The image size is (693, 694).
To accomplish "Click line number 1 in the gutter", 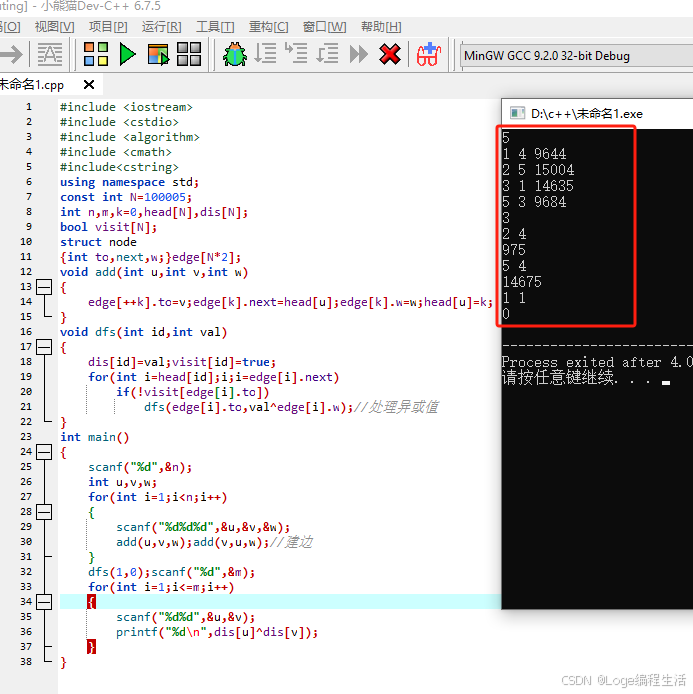I will pyautogui.click(x=29, y=107).
